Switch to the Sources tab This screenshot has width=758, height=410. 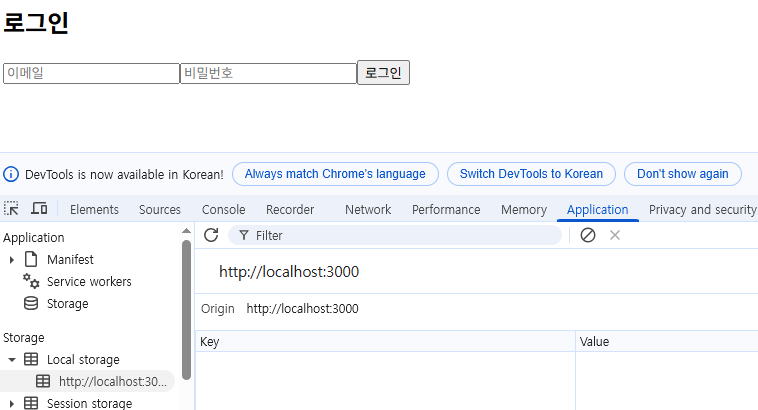click(x=160, y=209)
